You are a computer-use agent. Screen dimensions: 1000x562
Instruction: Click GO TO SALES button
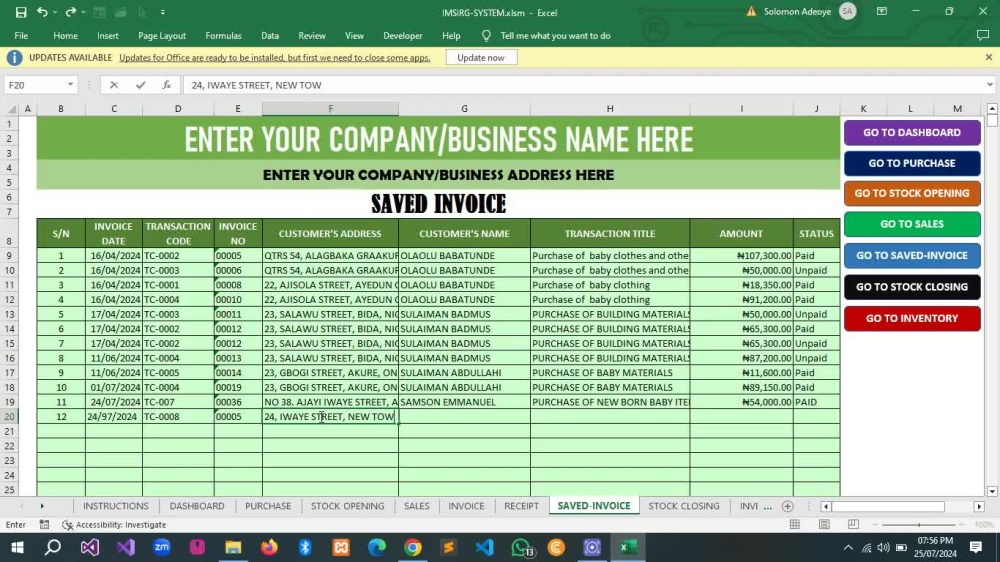pos(912,224)
